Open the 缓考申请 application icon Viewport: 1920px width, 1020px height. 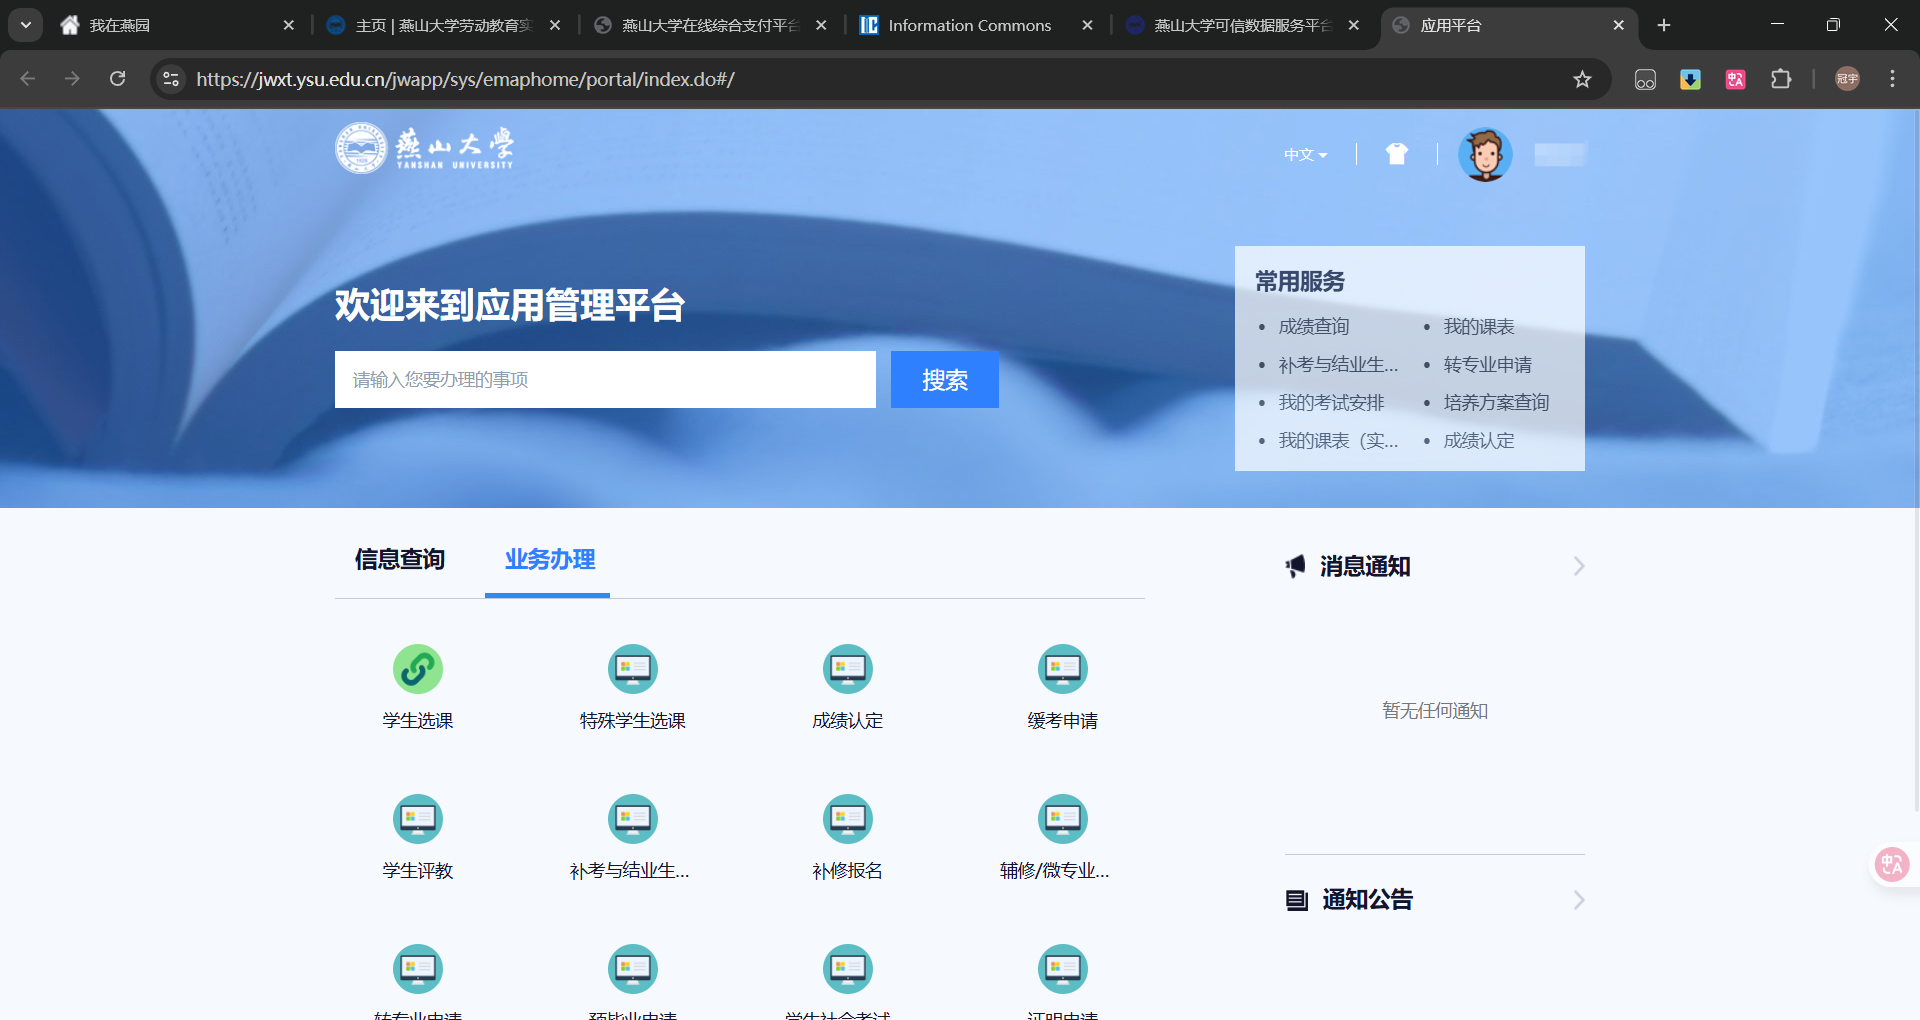[x=1062, y=669]
